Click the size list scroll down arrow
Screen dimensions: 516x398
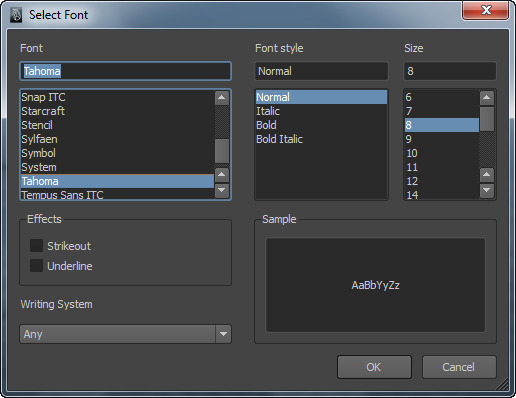pyautogui.click(x=487, y=190)
